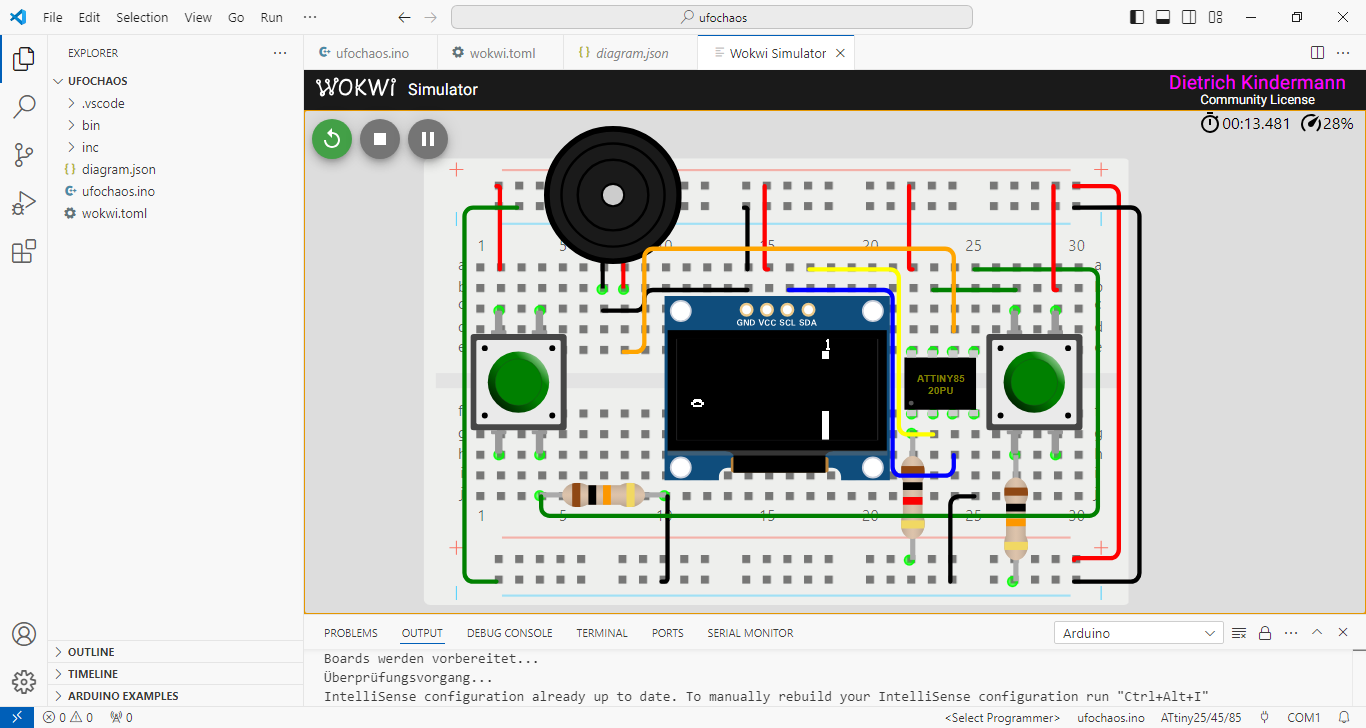
Task: Restart the Wokwi simulation
Action: pos(332,139)
